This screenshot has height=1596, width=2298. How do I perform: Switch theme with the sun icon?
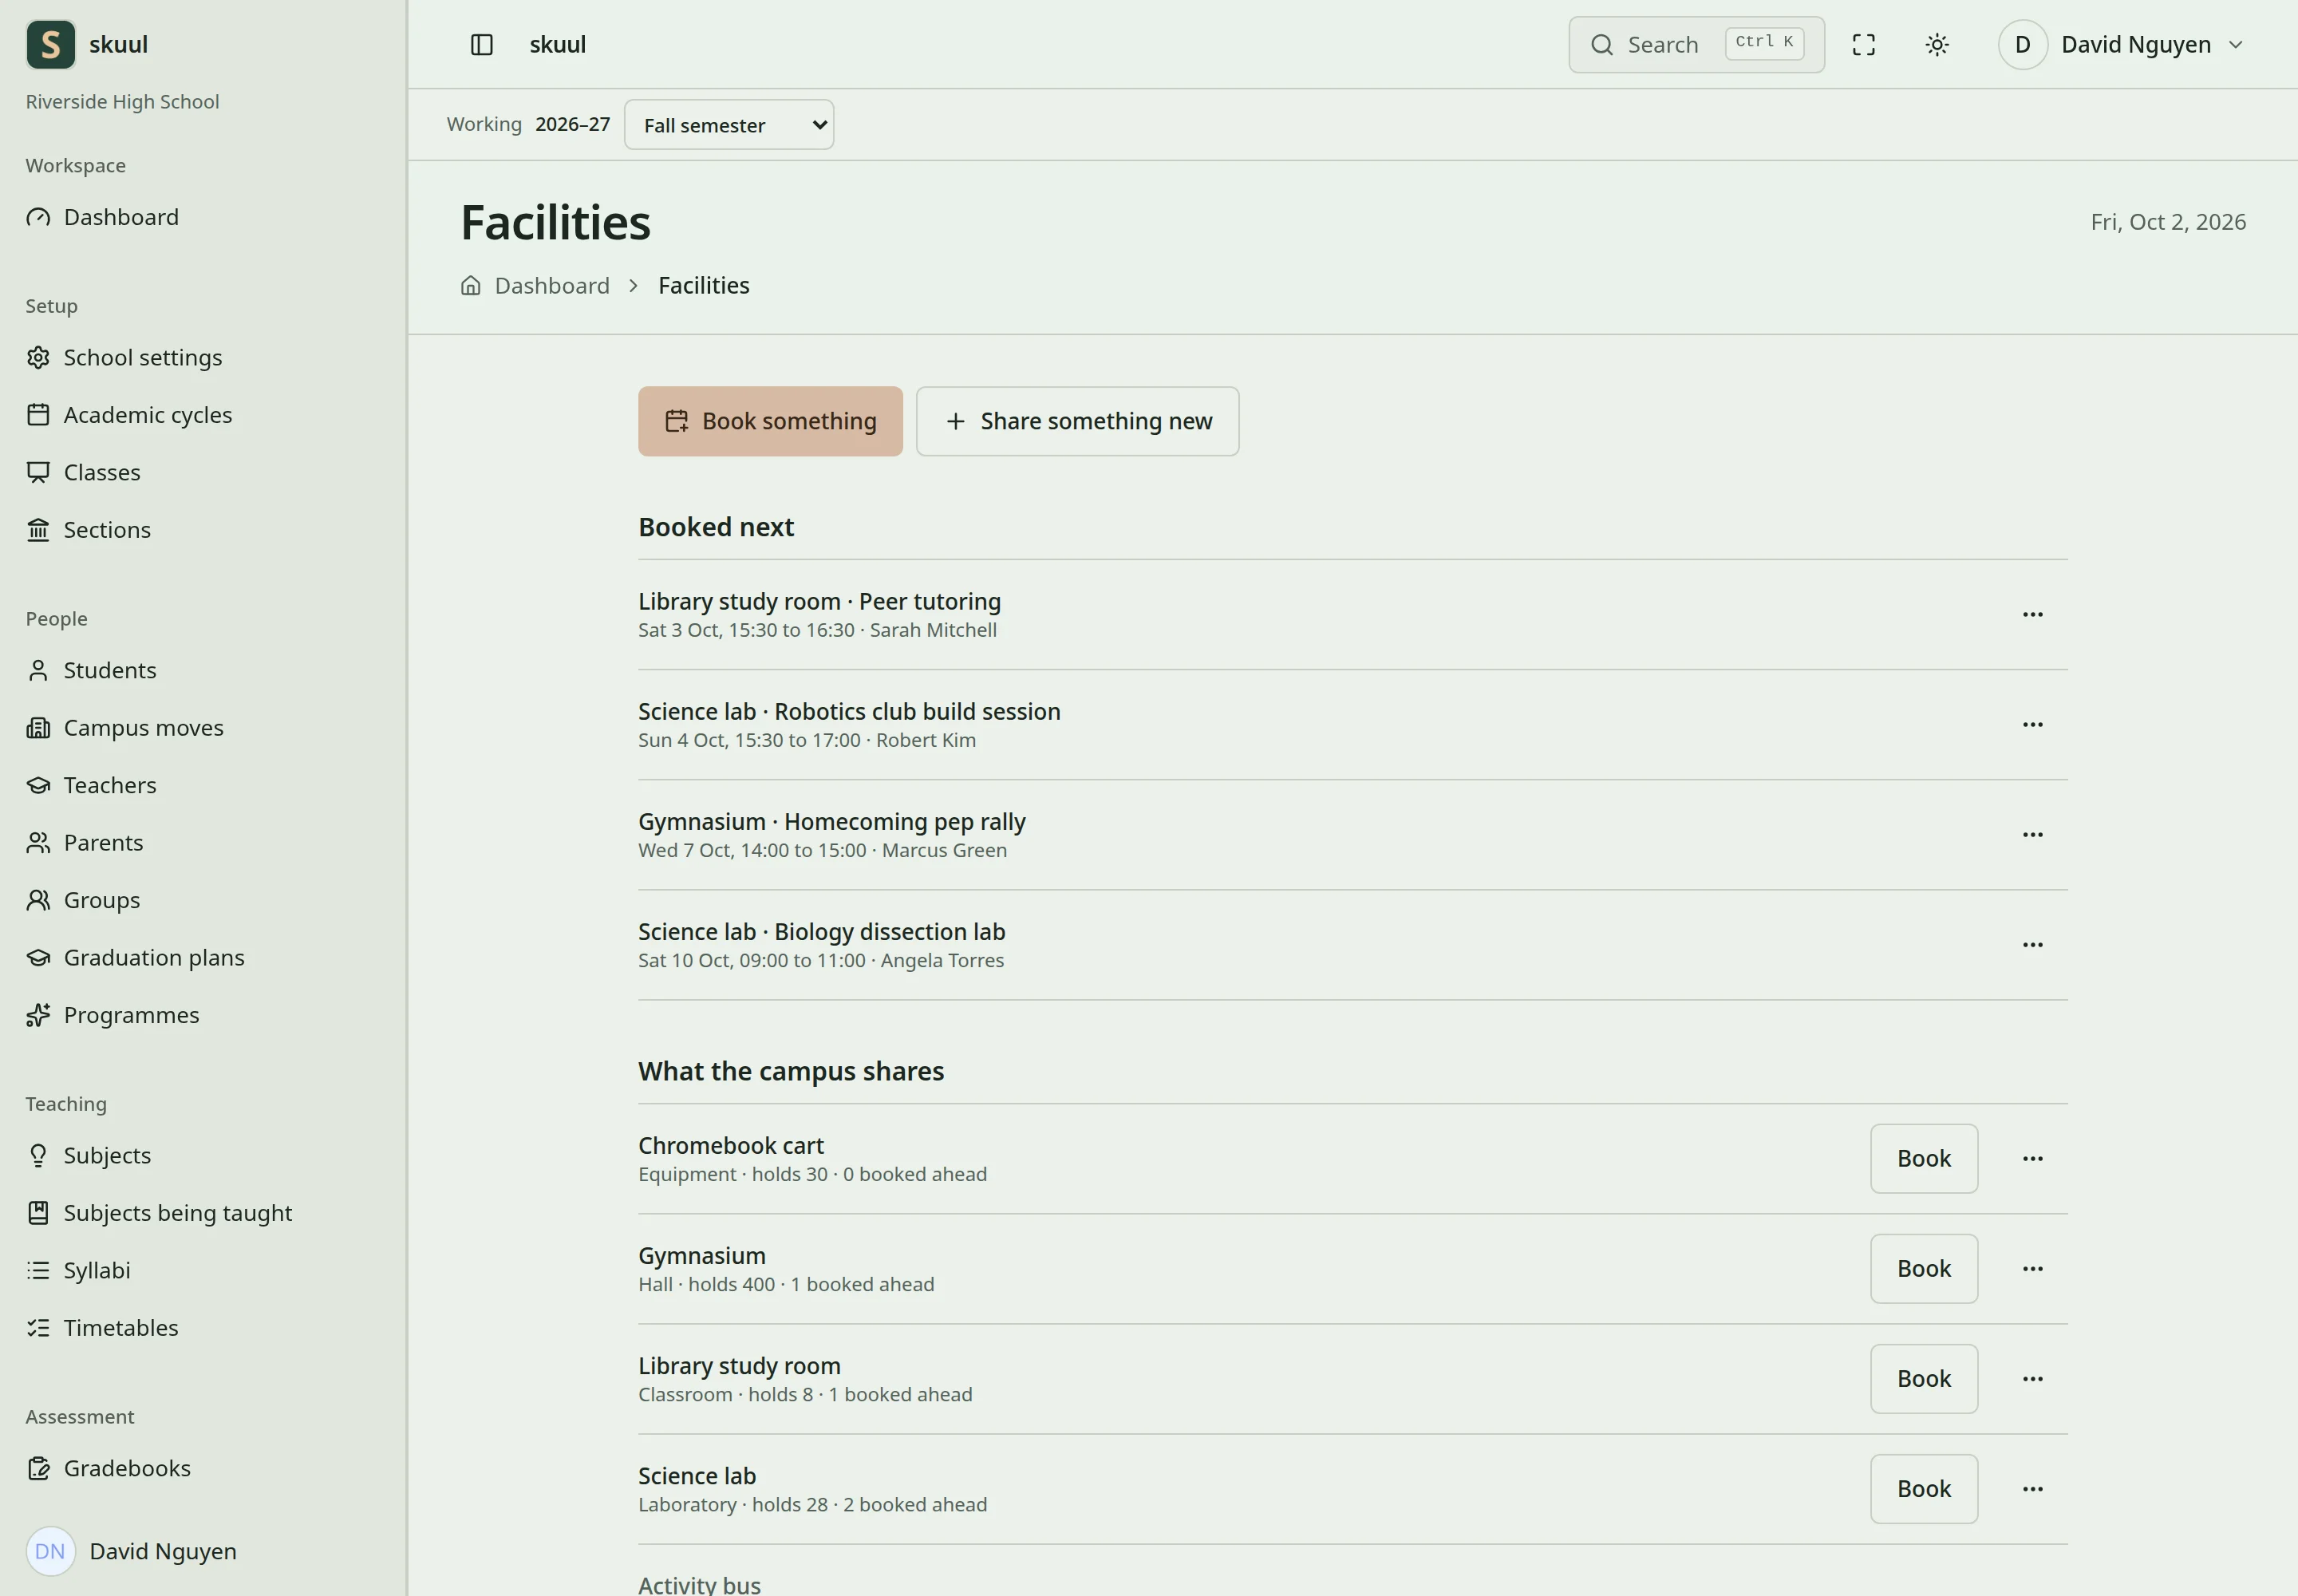click(1937, 45)
